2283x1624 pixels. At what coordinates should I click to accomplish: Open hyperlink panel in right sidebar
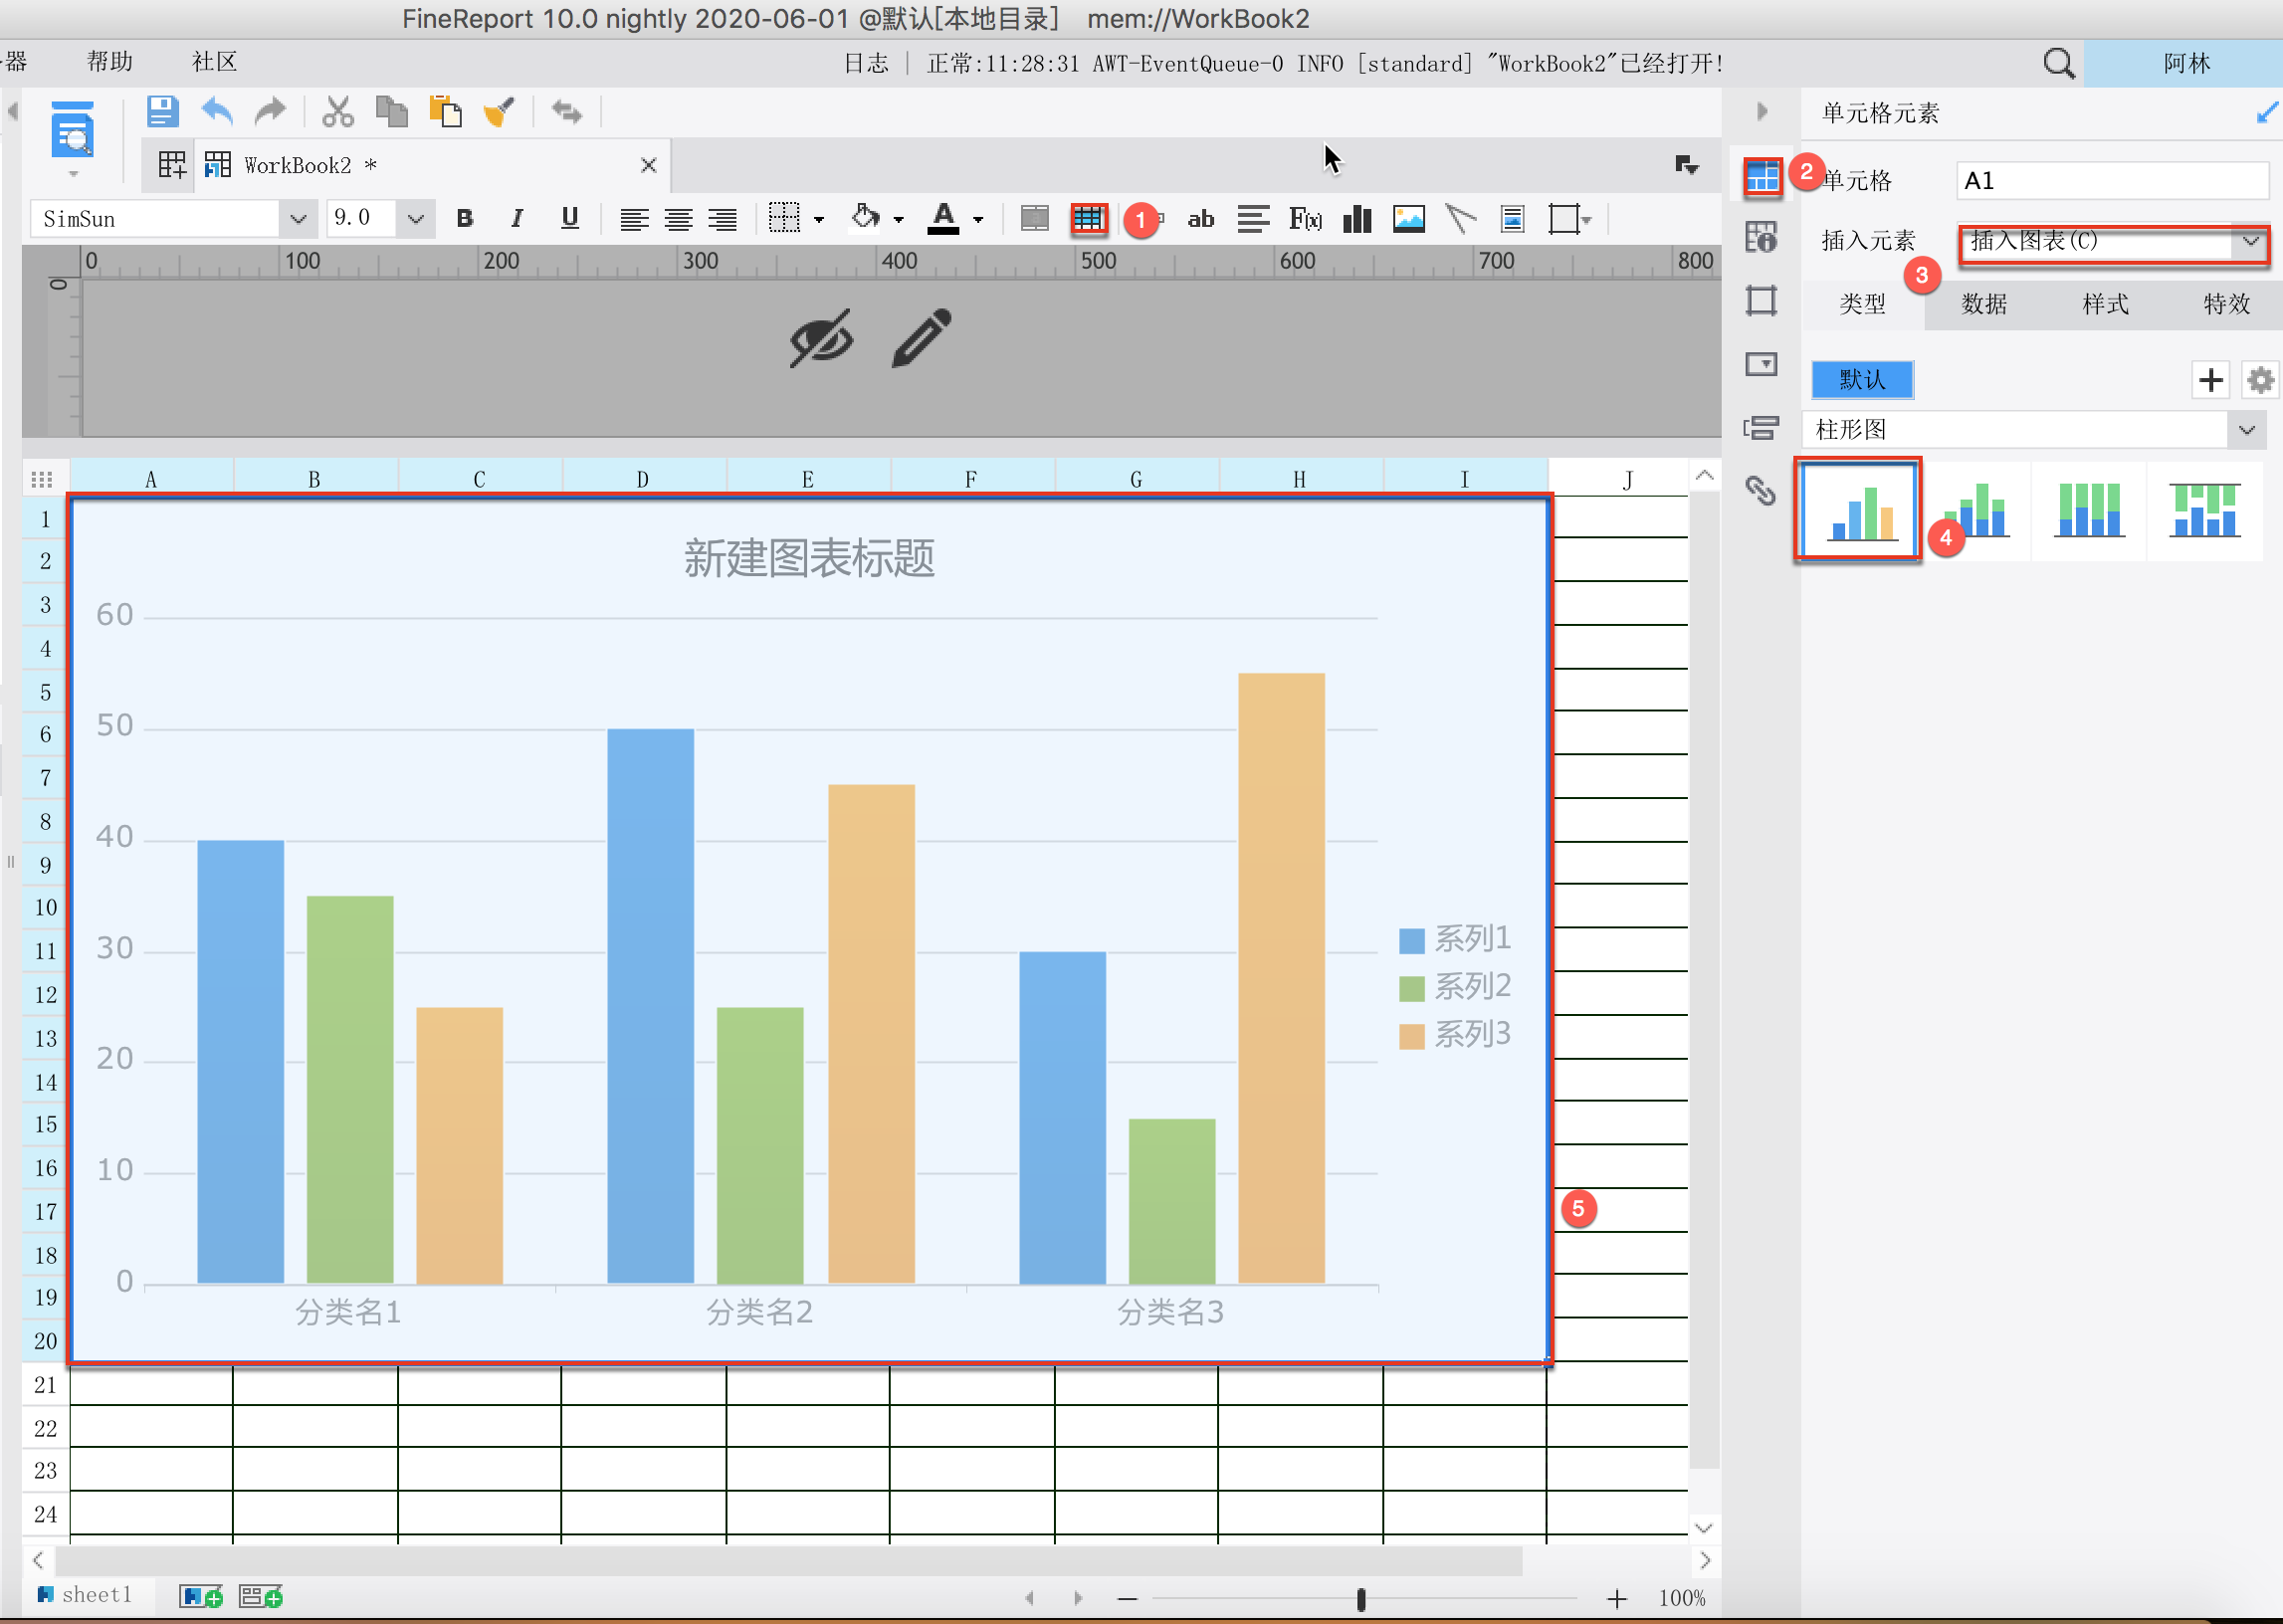tap(1760, 490)
